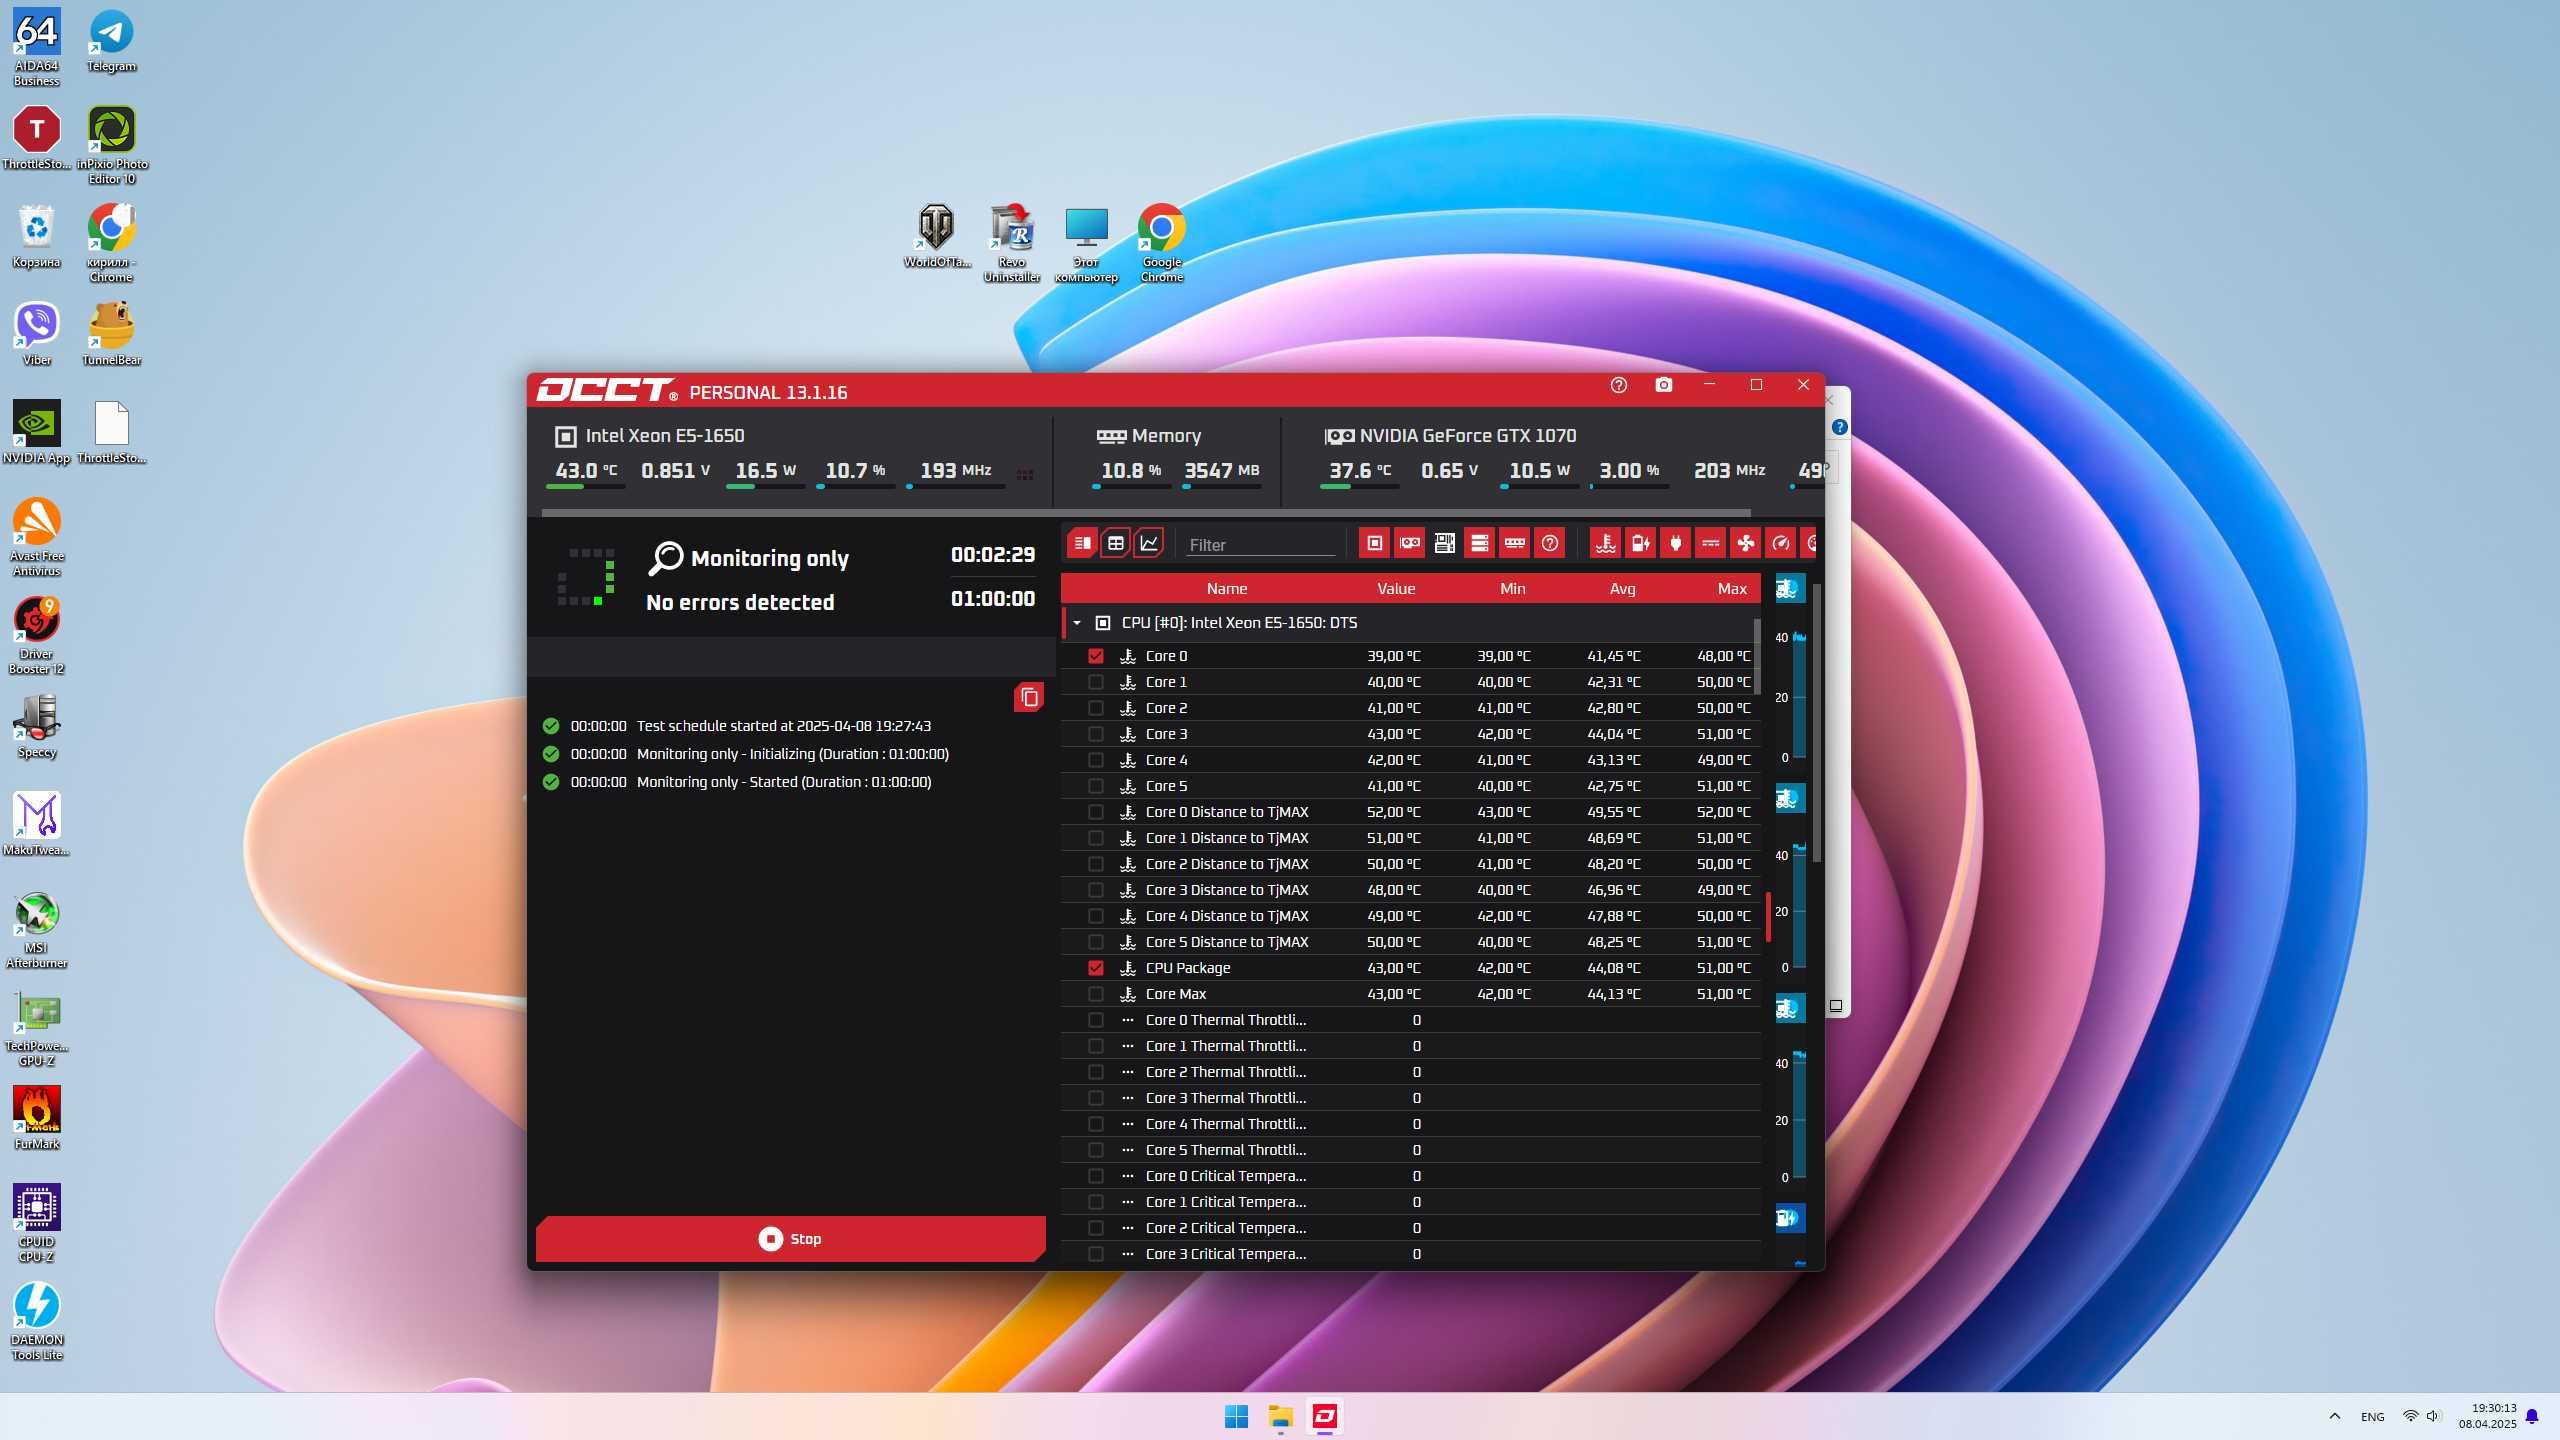Image resolution: width=2560 pixels, height=1440 pixels.
Task: Take screenshot with OCCT camera icon
Action: [1664, 385]
